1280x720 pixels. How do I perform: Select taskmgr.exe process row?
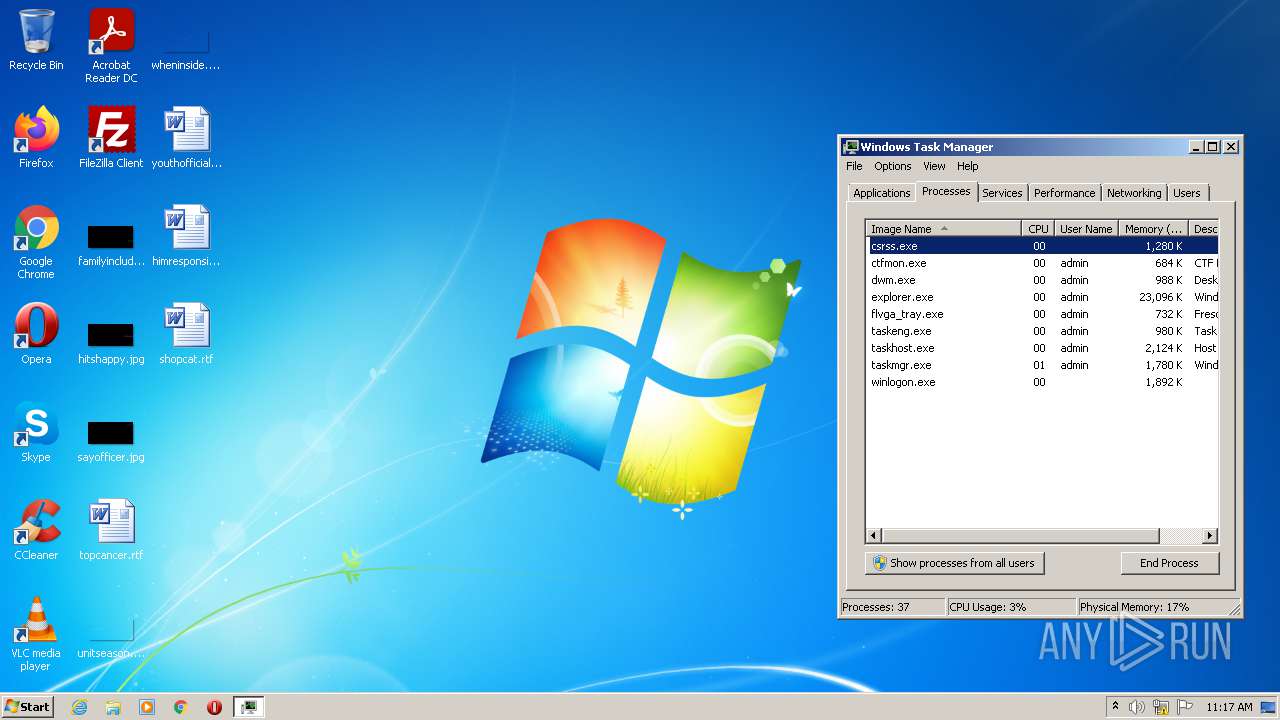coord(1042,365)
